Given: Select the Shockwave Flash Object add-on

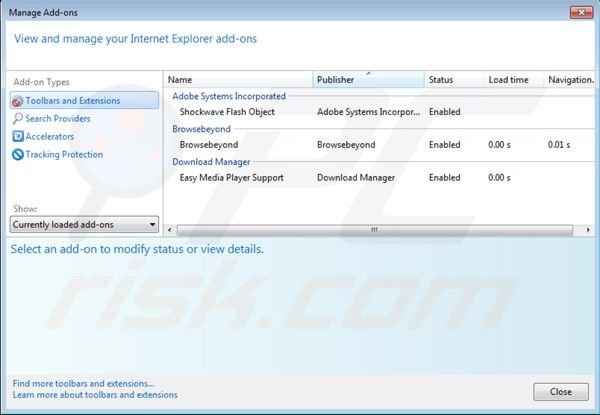Looking at the screenshot, I should click(380, 112).
